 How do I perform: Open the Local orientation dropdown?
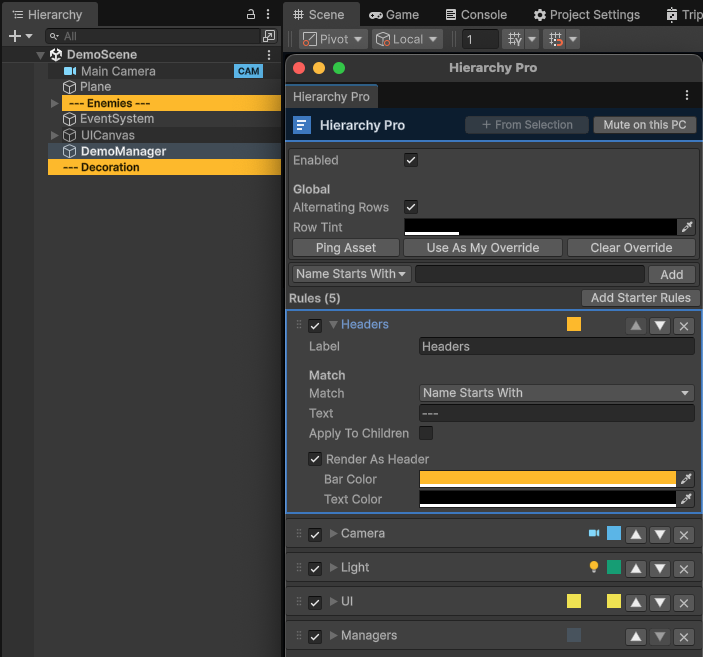(x=407, y=39)
